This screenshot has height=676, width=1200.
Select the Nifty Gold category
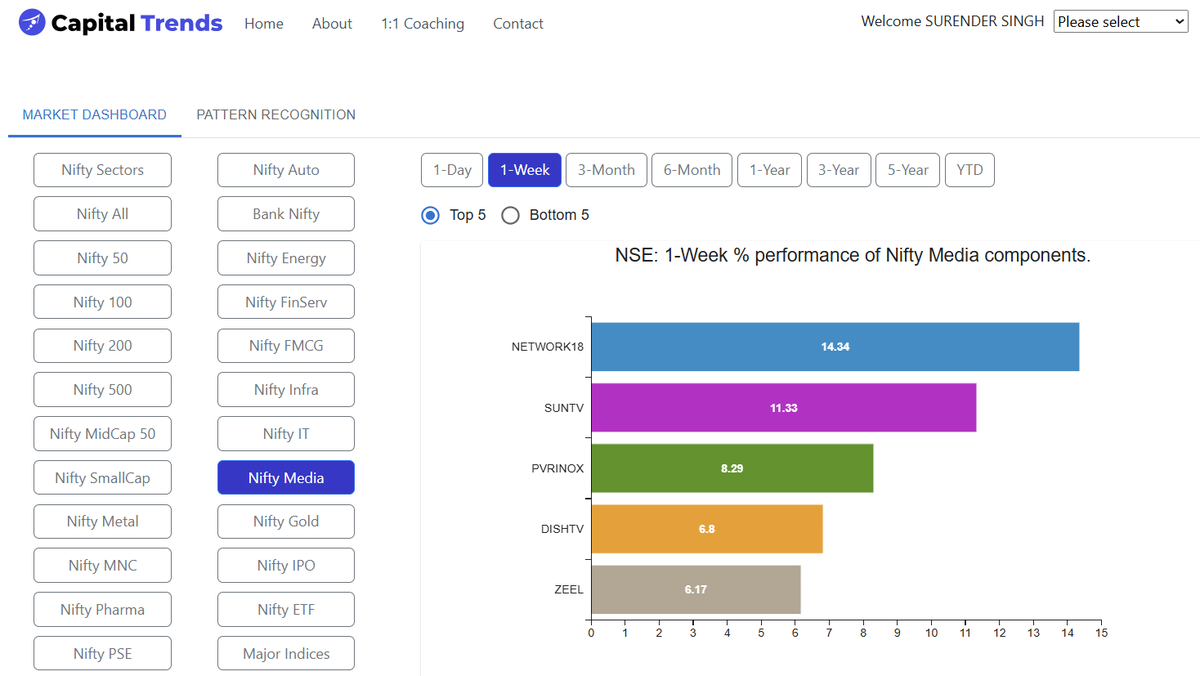(x=285, y=521)
